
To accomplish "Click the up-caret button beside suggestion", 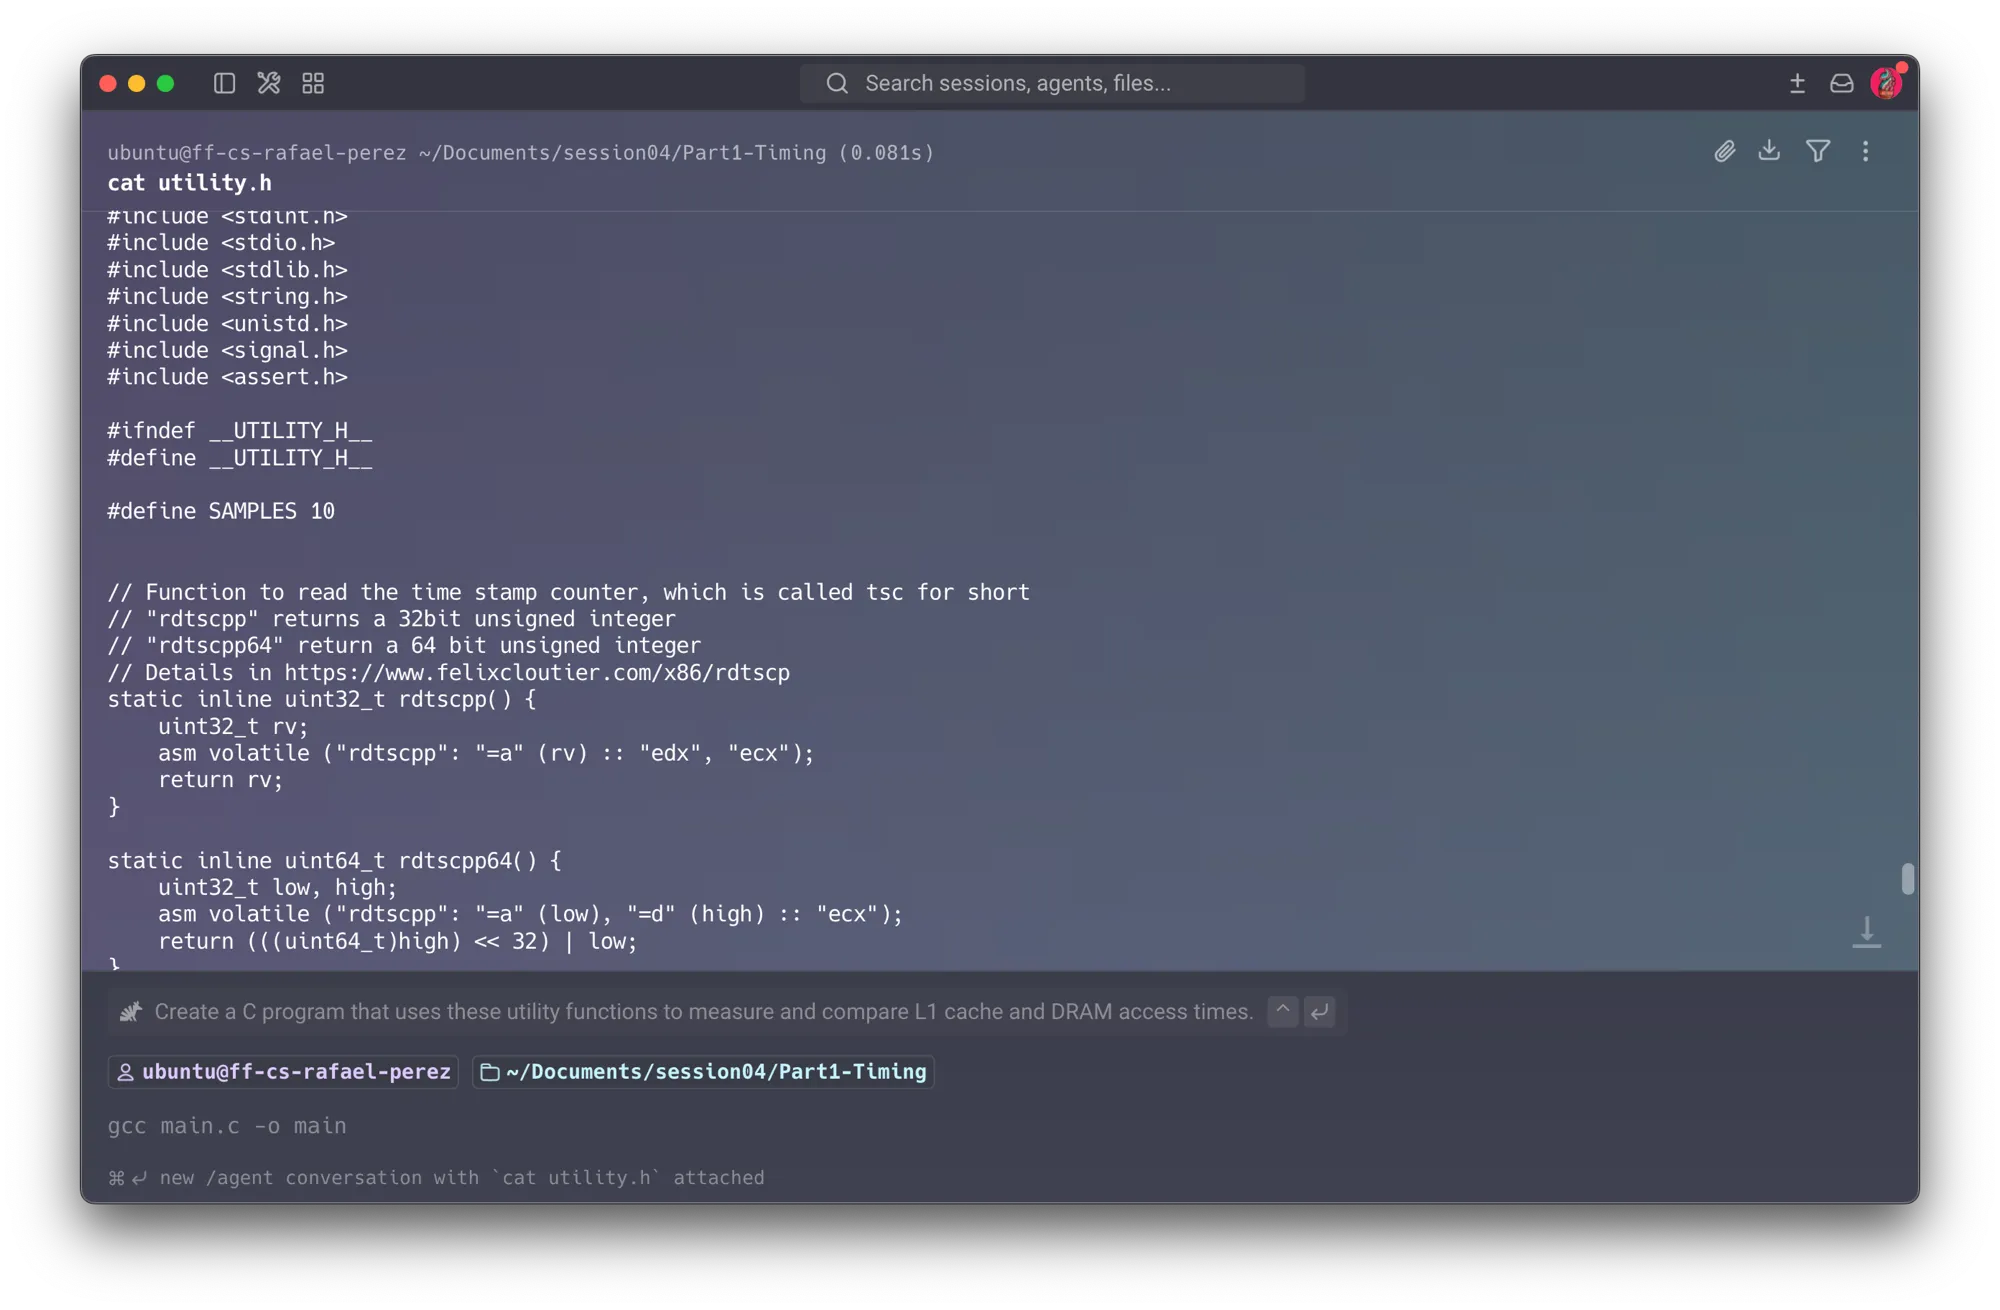I will pyautogui.click(x=1282, y=1011).
